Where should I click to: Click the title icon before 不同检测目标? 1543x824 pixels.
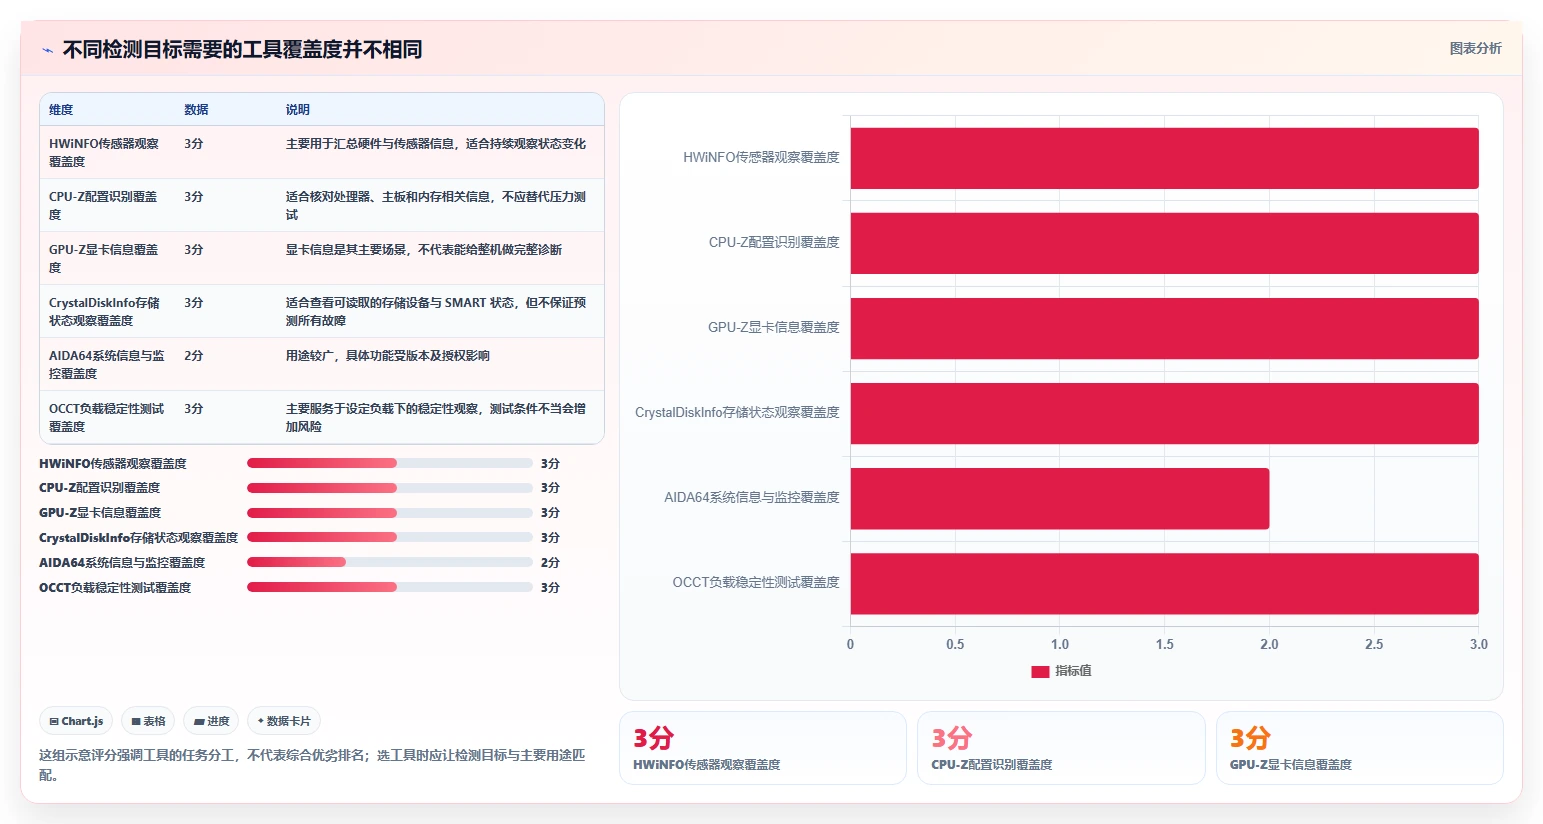pos(47,50)
